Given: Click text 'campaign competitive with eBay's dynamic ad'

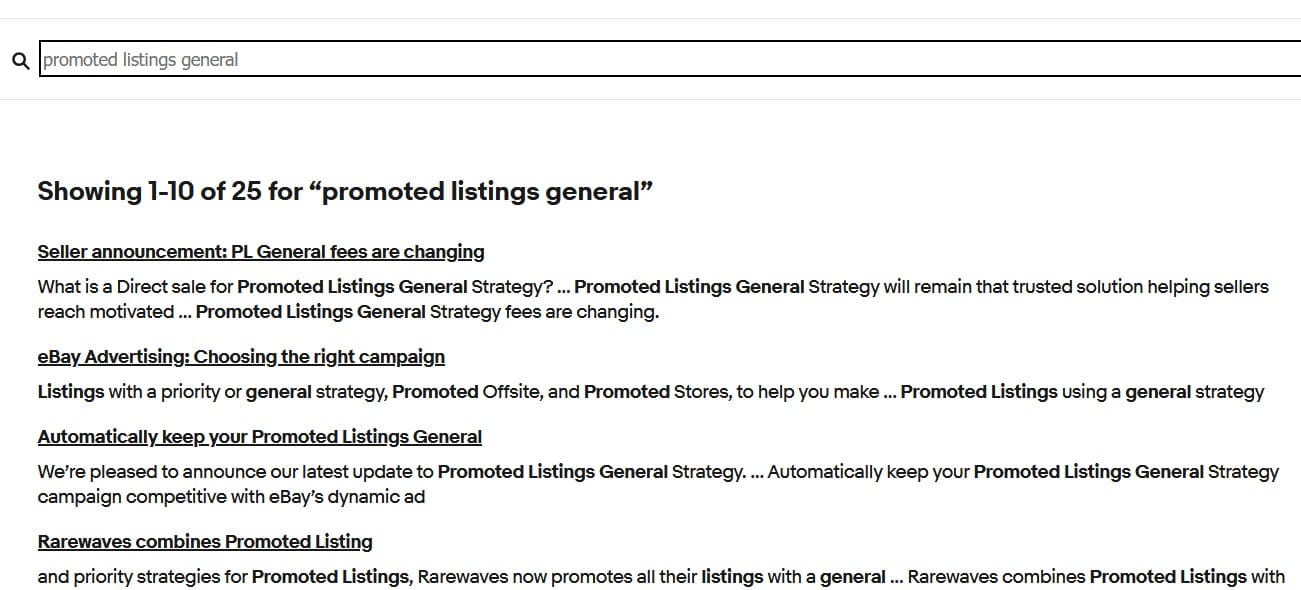Looking at the screenshot, I should pyautogui.click(x=230, y=497).
